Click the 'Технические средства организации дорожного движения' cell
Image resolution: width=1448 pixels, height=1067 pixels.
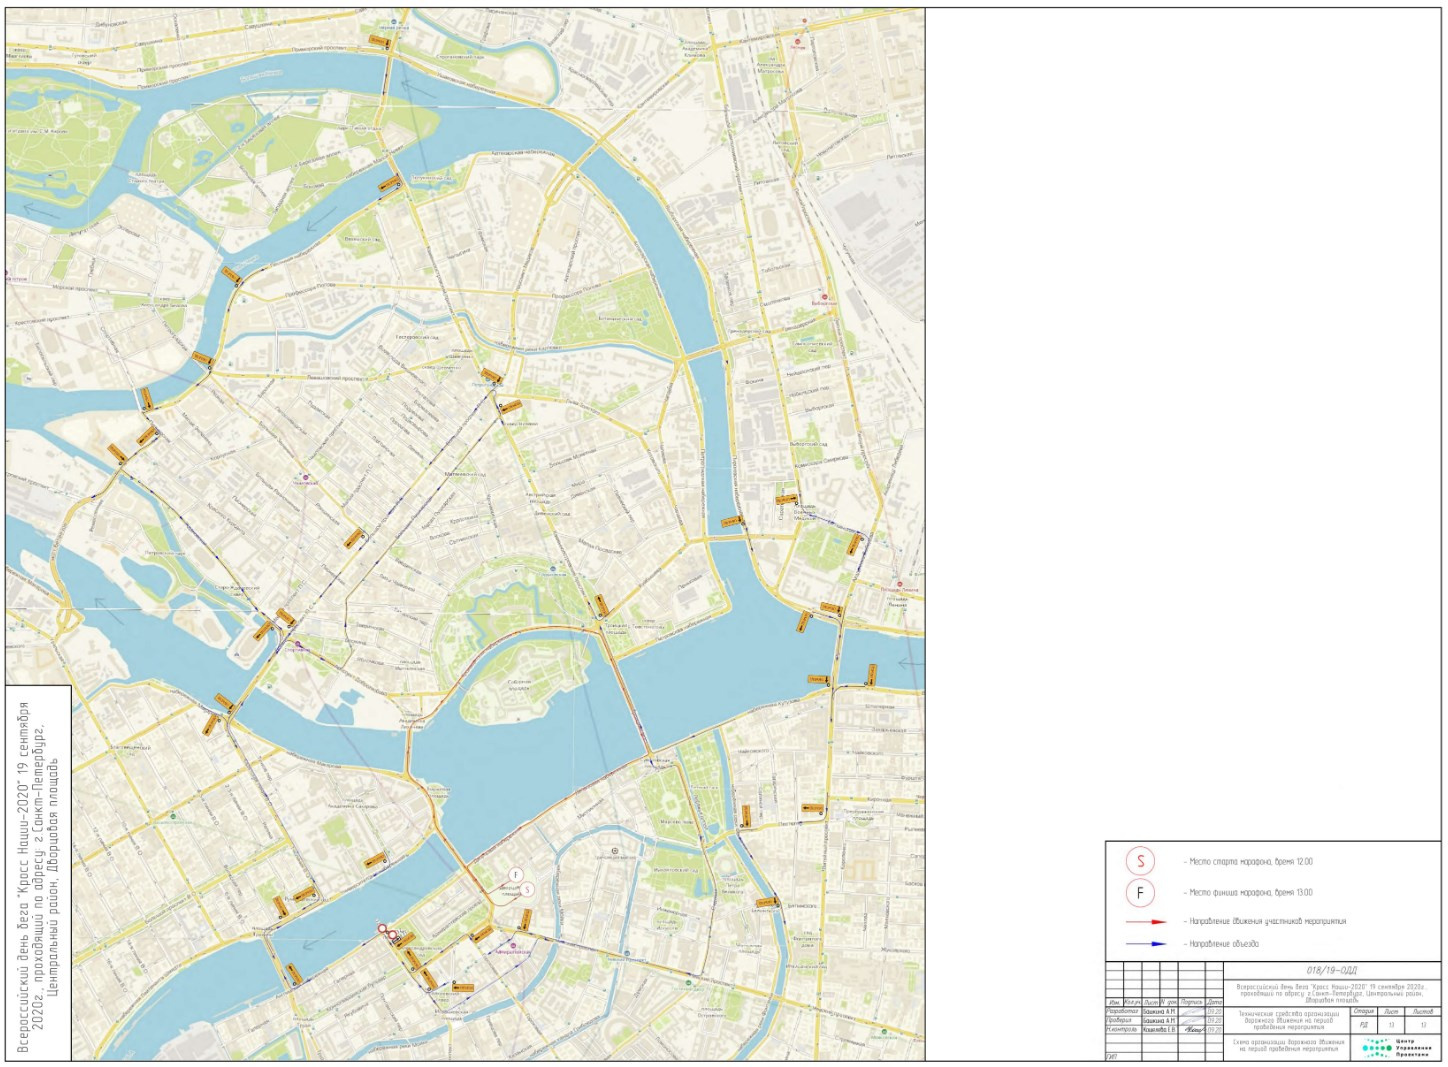click(x=1288, y=1020)
